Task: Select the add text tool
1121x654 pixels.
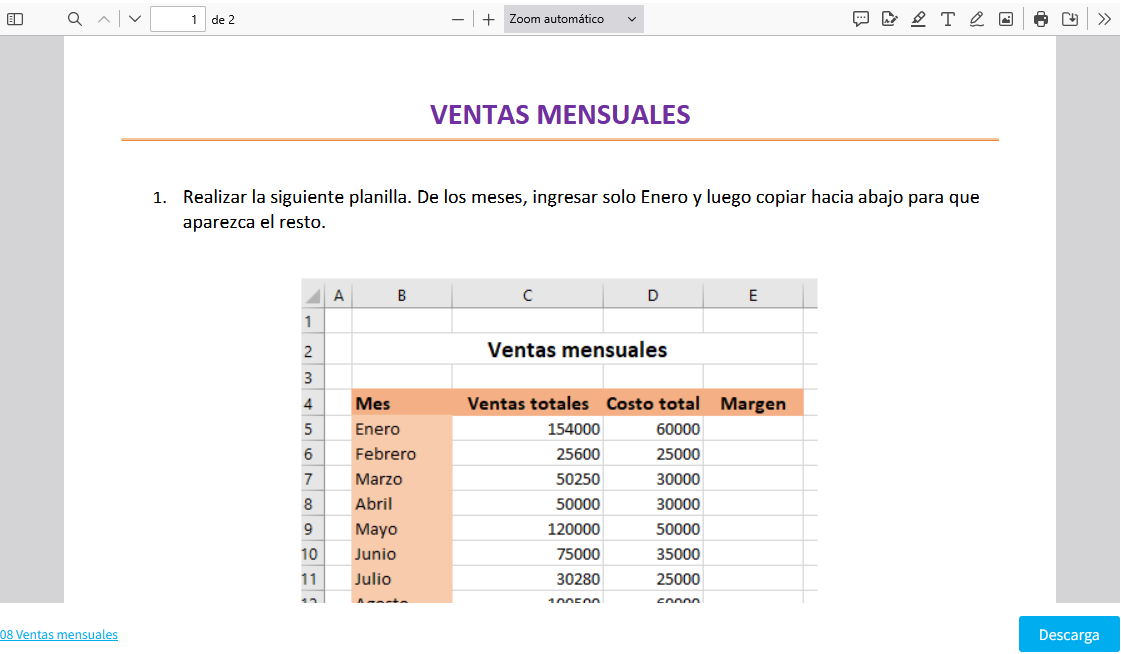Action: 947,19
